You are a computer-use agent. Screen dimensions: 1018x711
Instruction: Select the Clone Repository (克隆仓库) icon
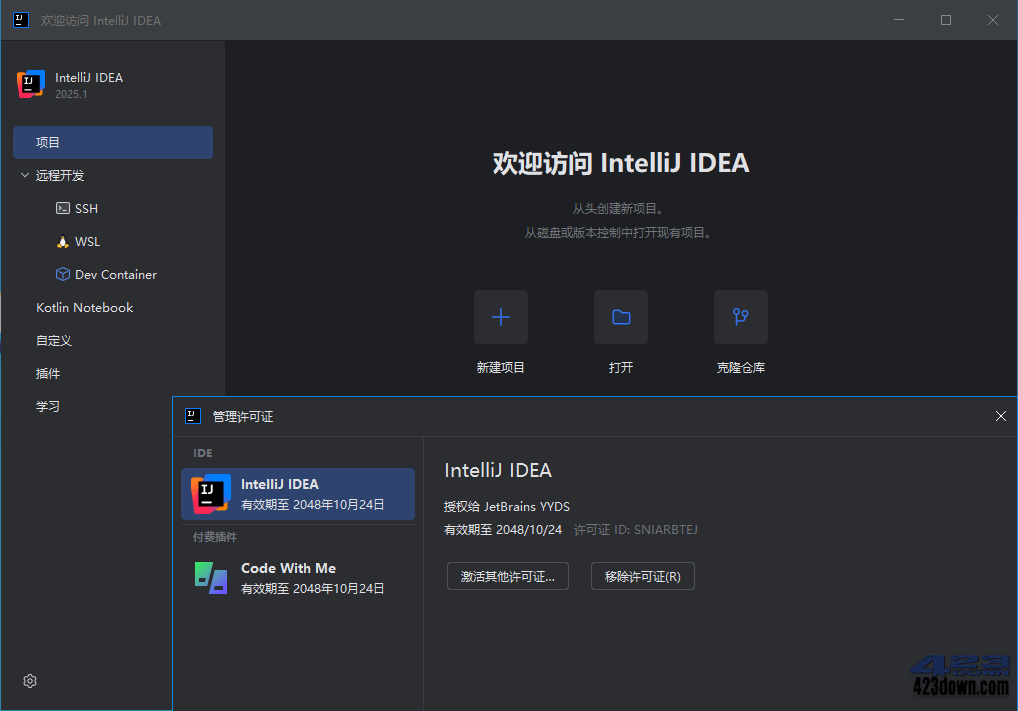[x=740, y=316]
